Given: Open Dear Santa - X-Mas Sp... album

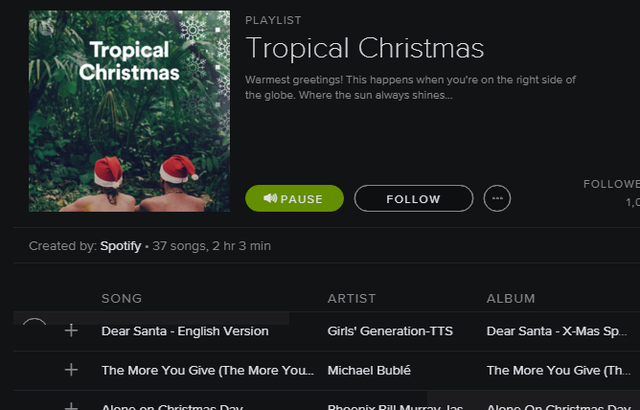Looking at the screenshot, I should 556,331.
